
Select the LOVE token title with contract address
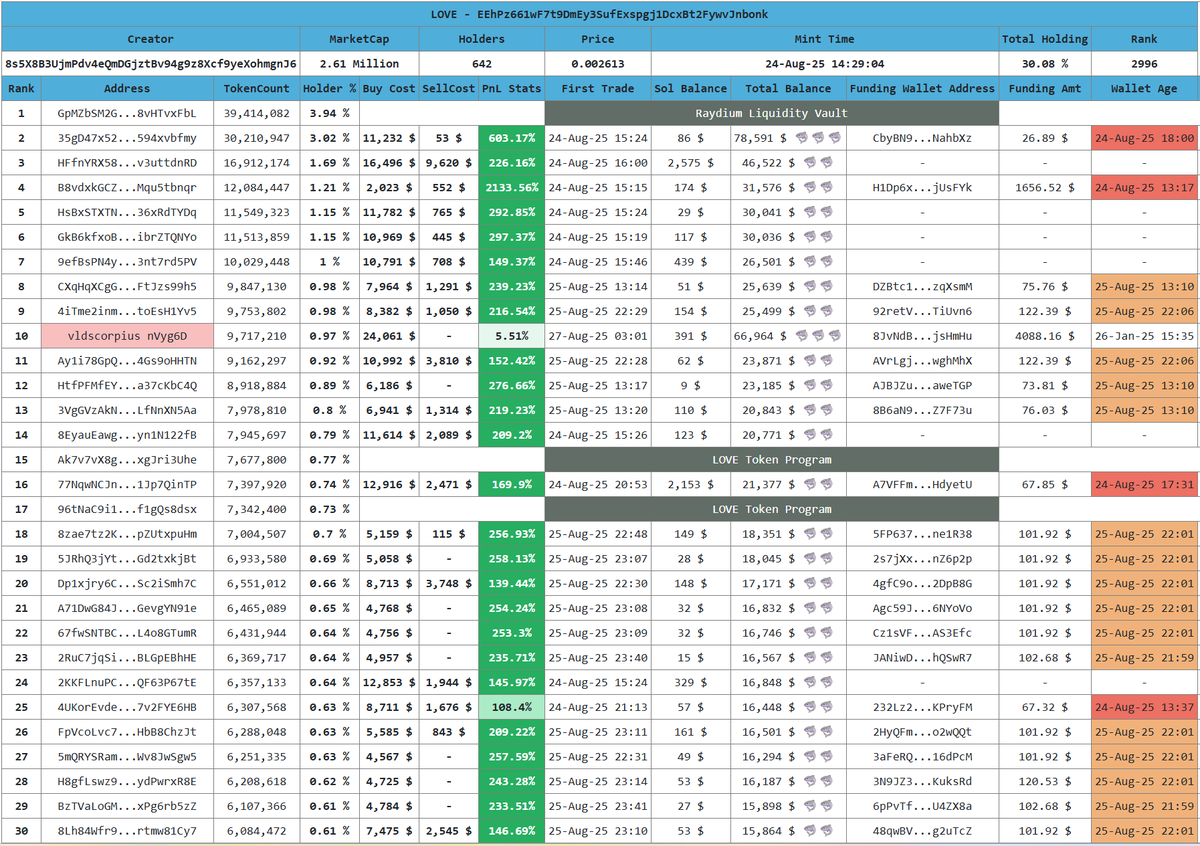[x=600, y=14]
